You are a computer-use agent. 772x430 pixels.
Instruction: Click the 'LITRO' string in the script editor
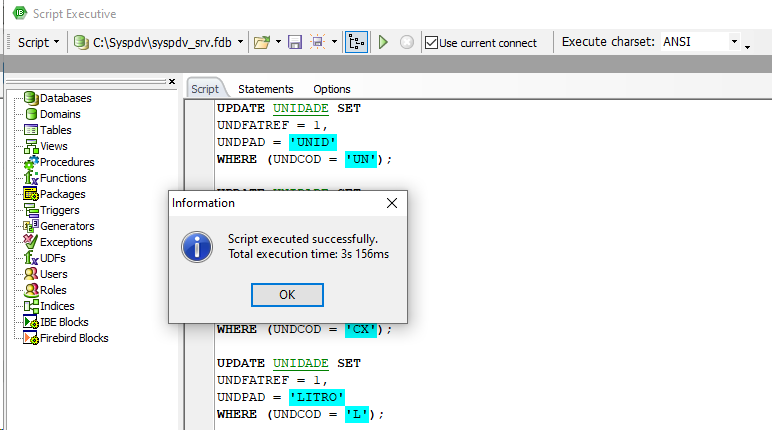tap(316, 397)
